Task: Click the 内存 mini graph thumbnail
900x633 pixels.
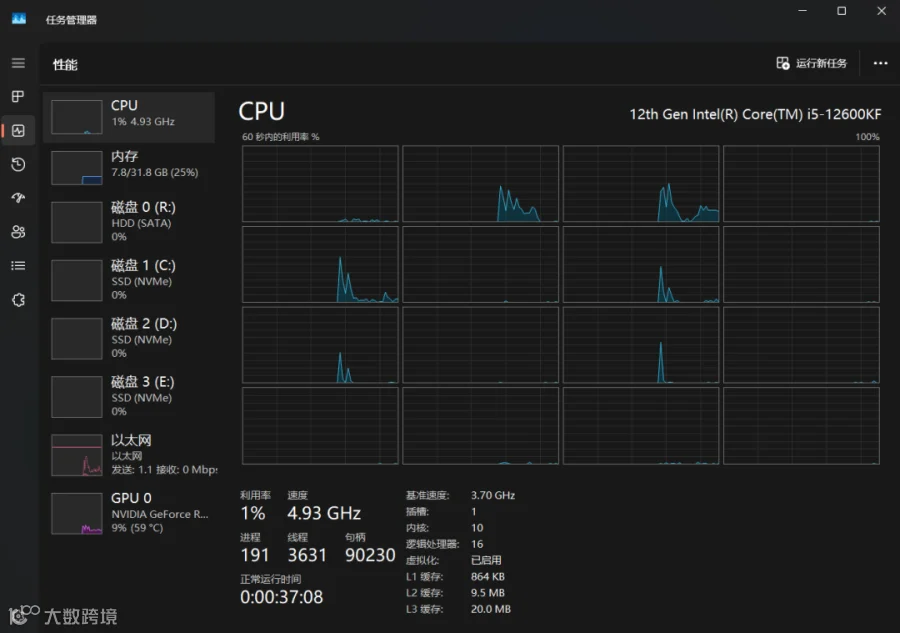Action: tap(77, 168)
